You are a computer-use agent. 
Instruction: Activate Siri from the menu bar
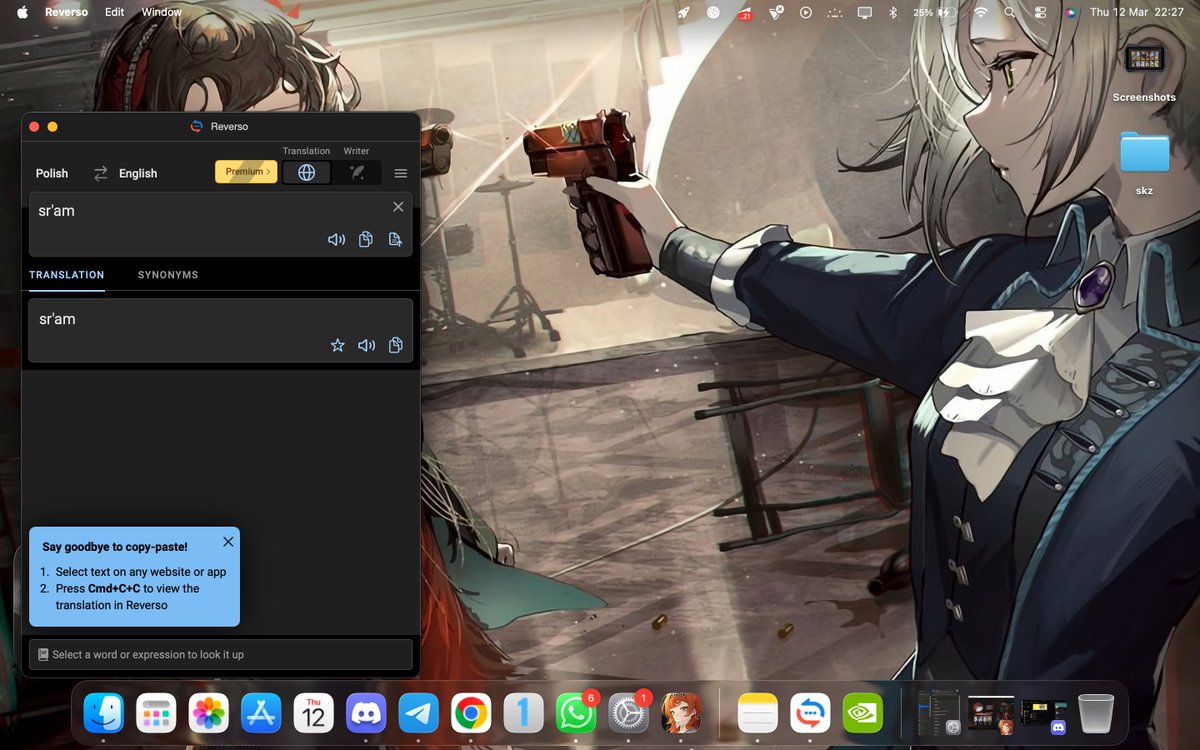[x=1069, y=12]
